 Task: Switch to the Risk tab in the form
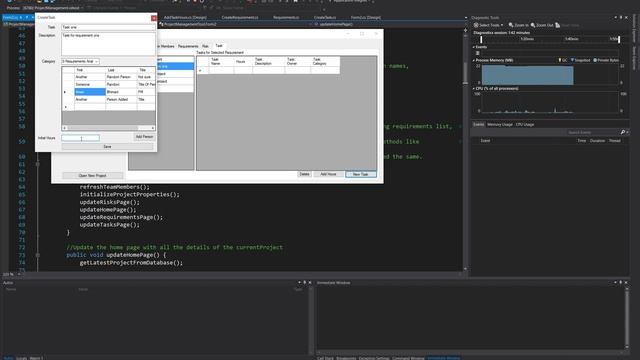[205, 46]
